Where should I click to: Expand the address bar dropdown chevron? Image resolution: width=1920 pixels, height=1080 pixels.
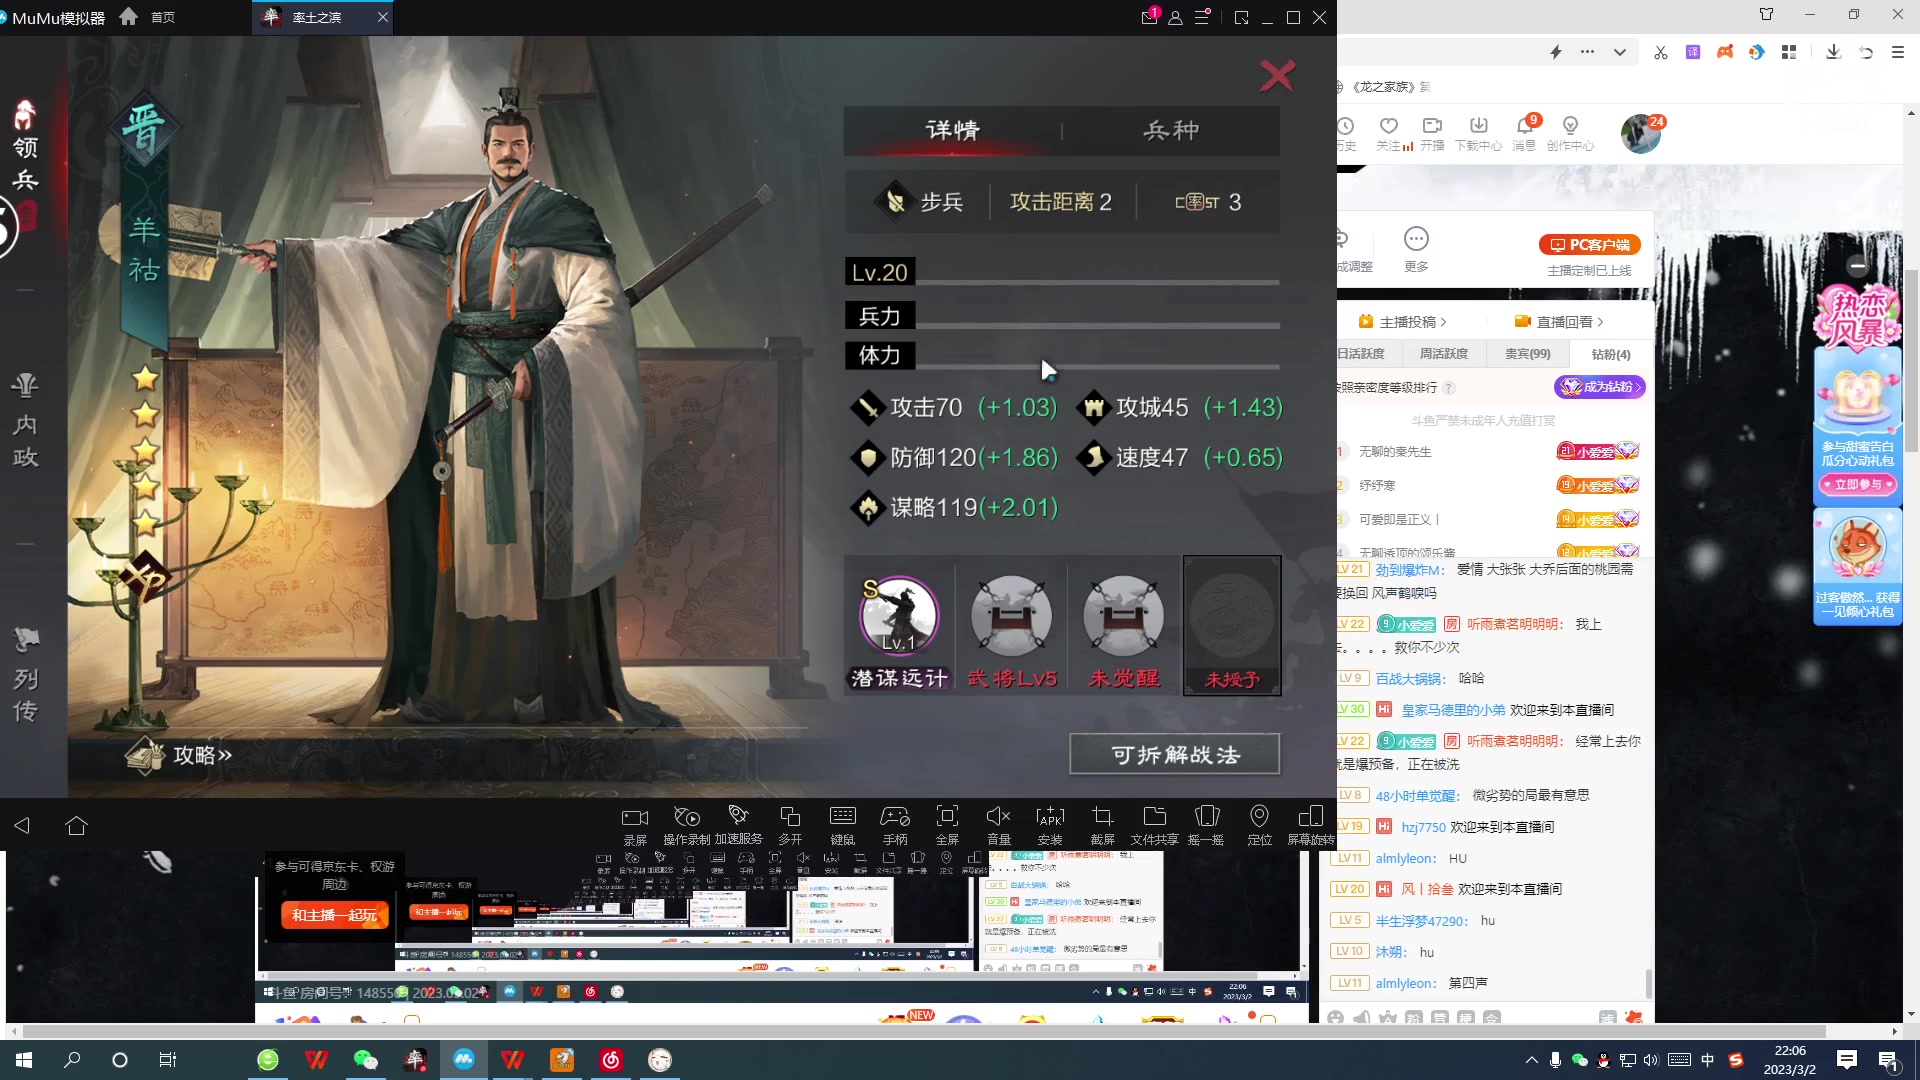pyautogui.click(x=1619, y=52)
